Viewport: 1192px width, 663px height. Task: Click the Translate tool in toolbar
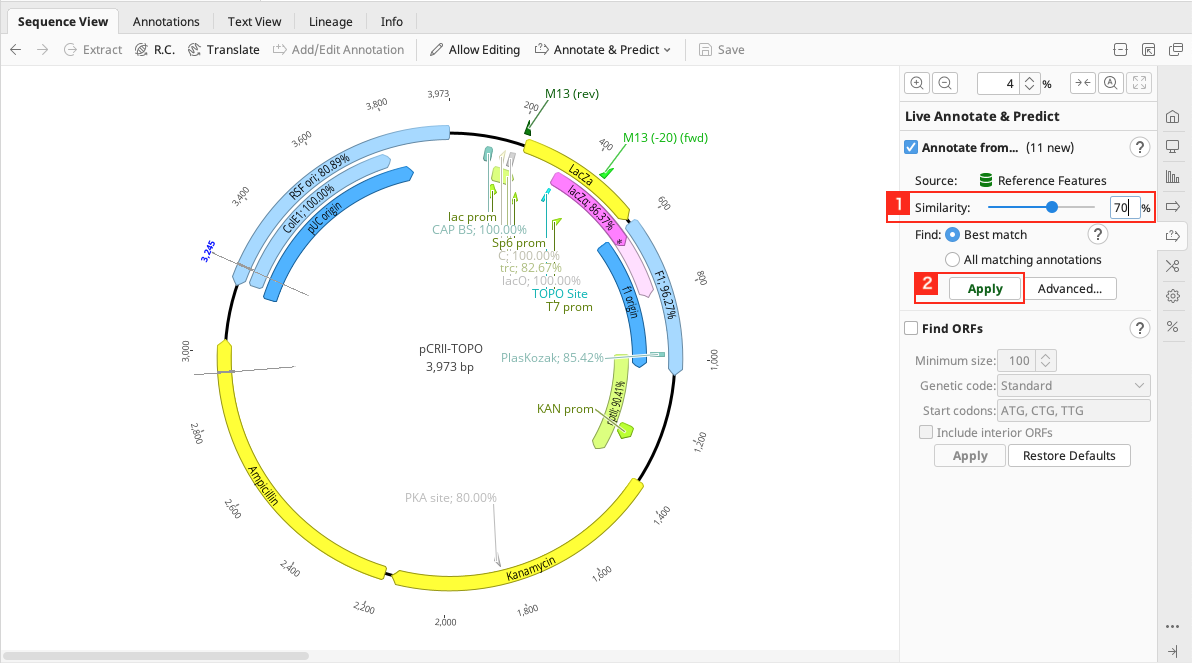(223, 50)
